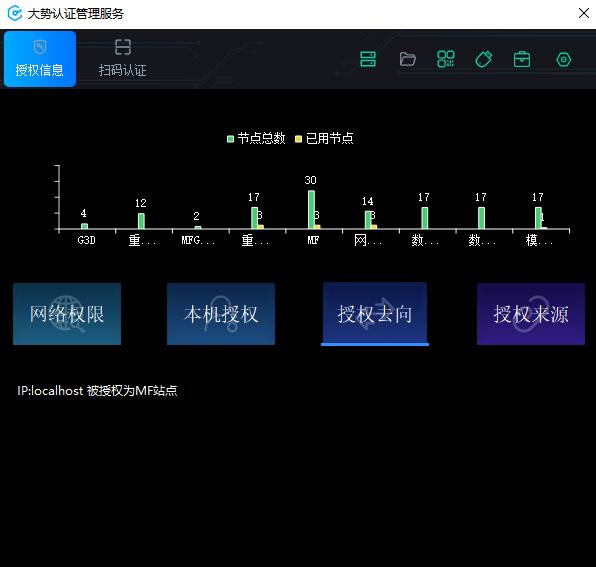Screen dimensions: 596x567
Task: Click the yellow 已用节点 legend swatch
Action: pos(298,139)
